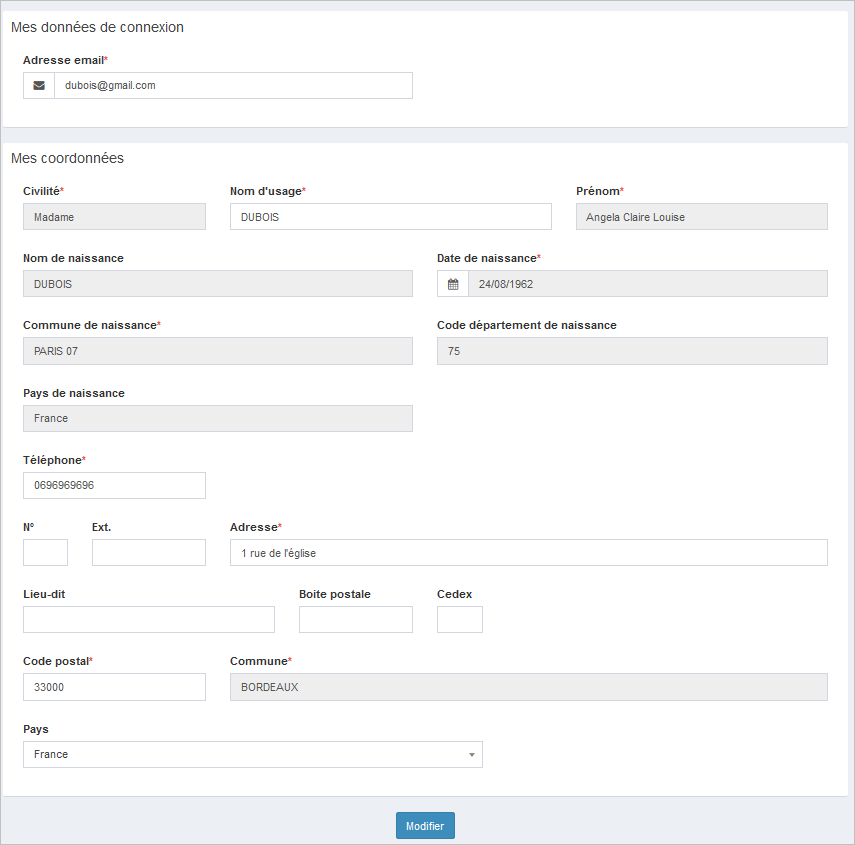Click into the Ext. input box
855x845 pixels.
pyautogui.click(x=148, y=553)
